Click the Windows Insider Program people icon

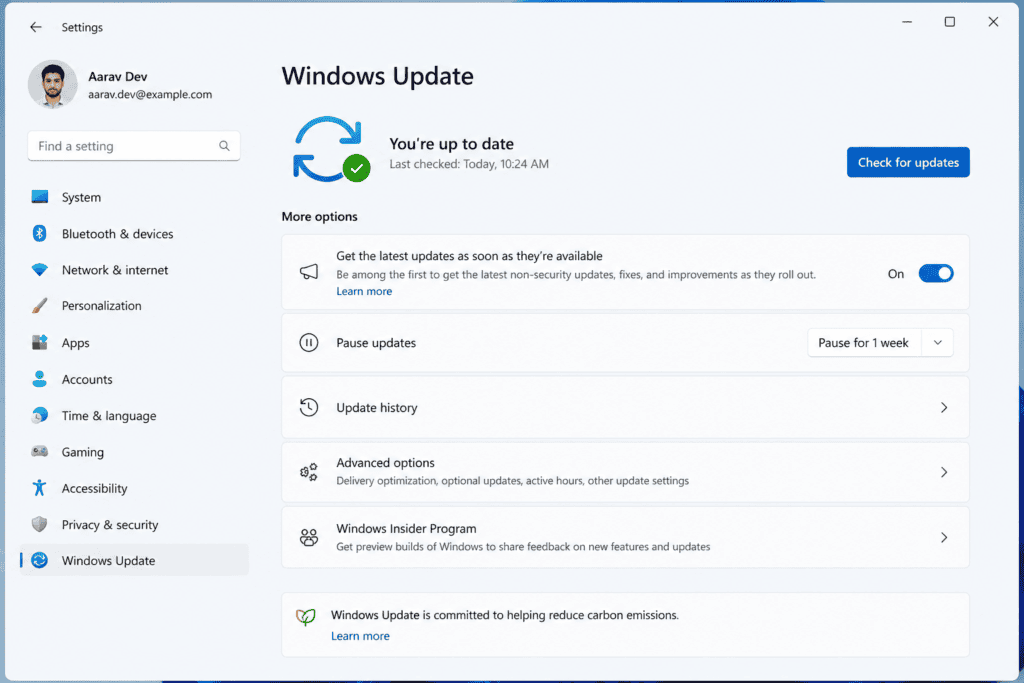tap(309, 537)
